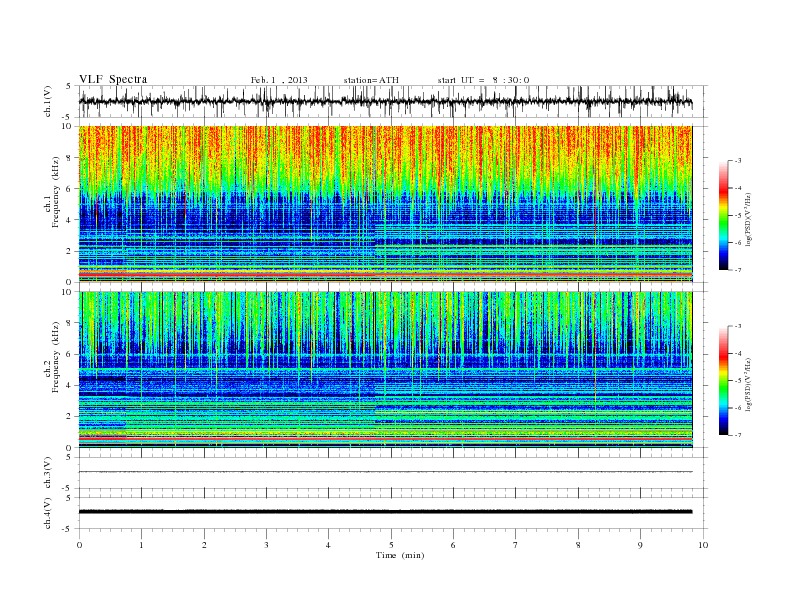This screenshot has height=612, width=792.
Task: Select the 'ch.1(V)' waveform axis label
Action: tap(48, 101)
